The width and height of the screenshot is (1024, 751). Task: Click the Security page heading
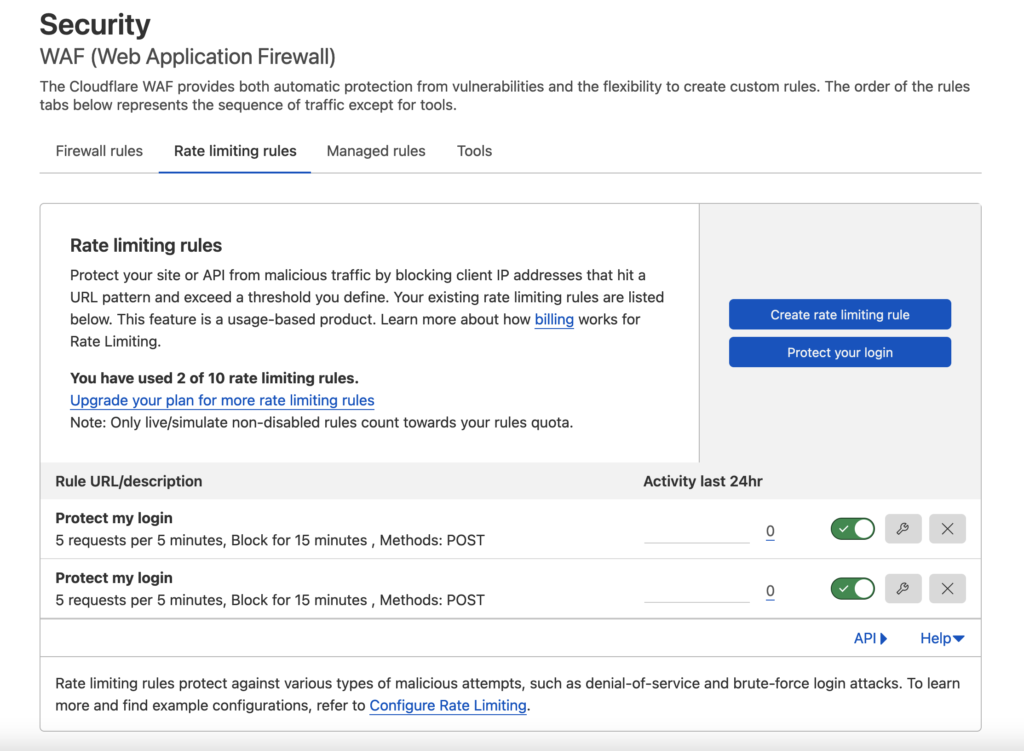click(95, 25)
